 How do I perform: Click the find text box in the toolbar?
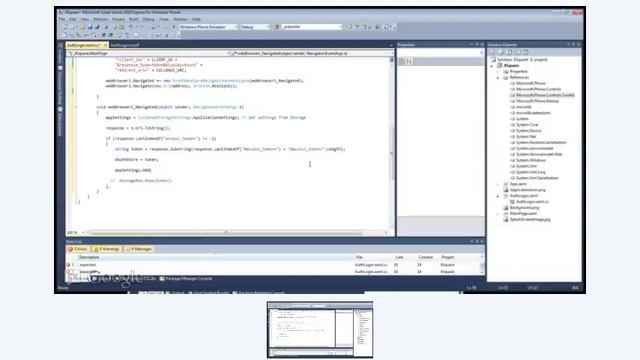click(312, 27)
